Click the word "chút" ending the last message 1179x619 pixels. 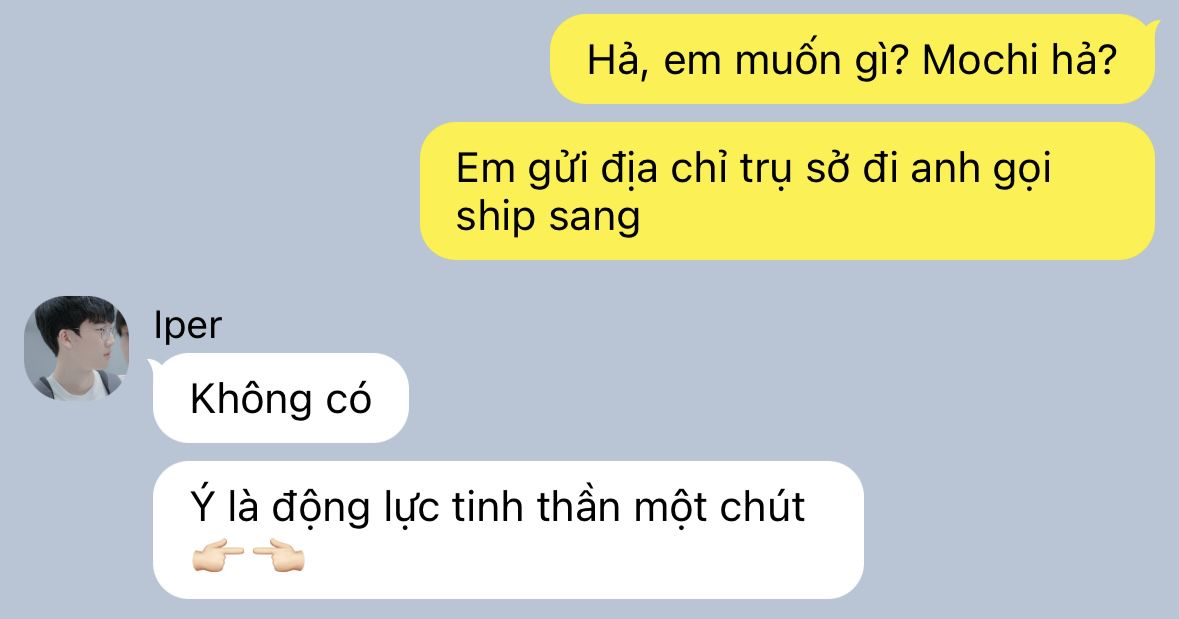[x=762, y=507]
